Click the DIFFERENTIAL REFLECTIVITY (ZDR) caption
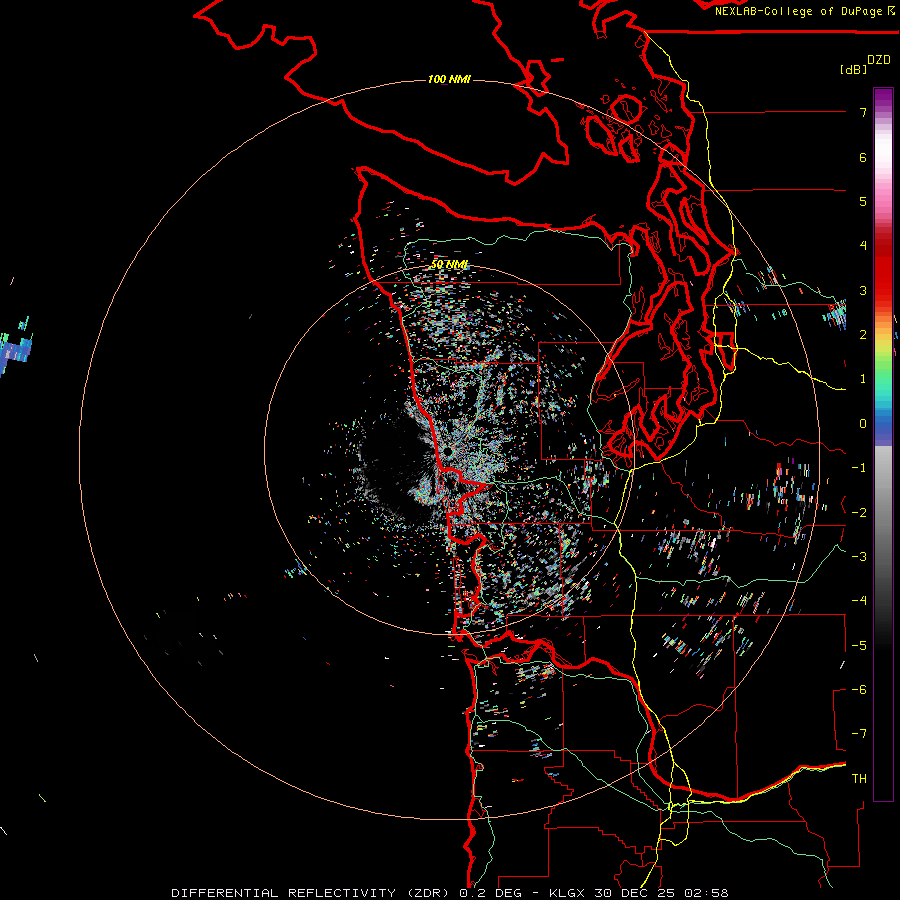 point(312,893)
